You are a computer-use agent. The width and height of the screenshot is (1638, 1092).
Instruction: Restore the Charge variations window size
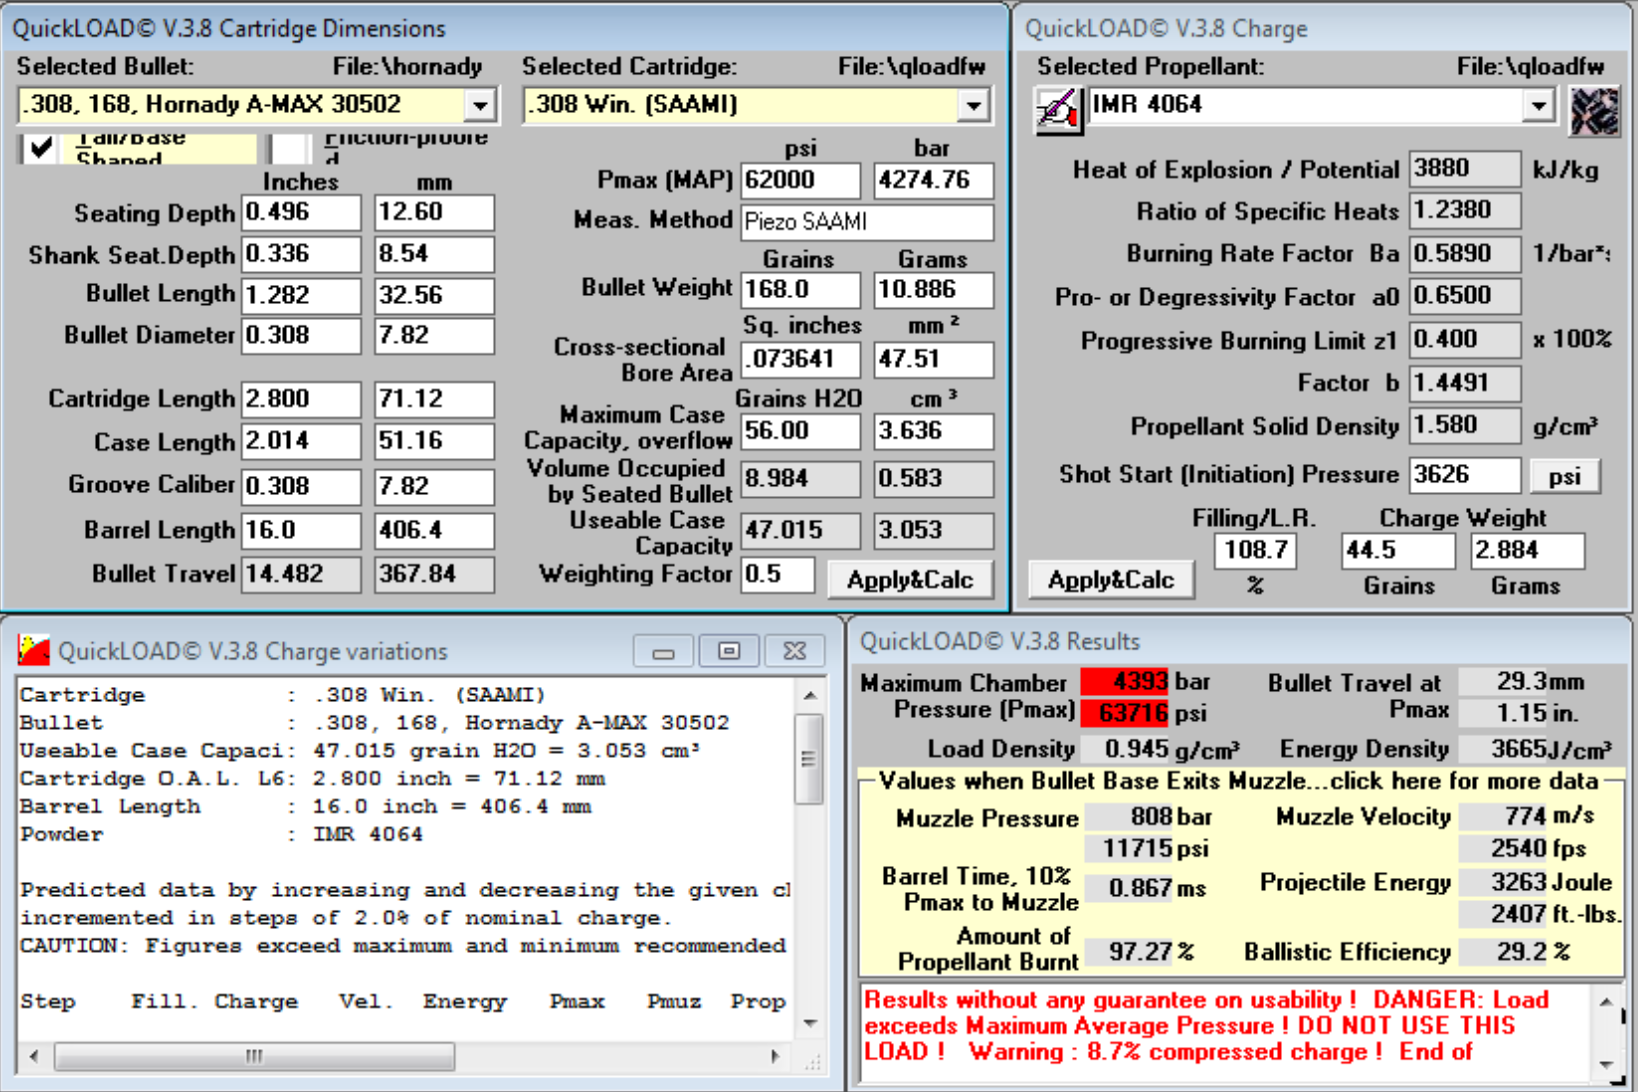pyautogui.click(x=729, y=652)
